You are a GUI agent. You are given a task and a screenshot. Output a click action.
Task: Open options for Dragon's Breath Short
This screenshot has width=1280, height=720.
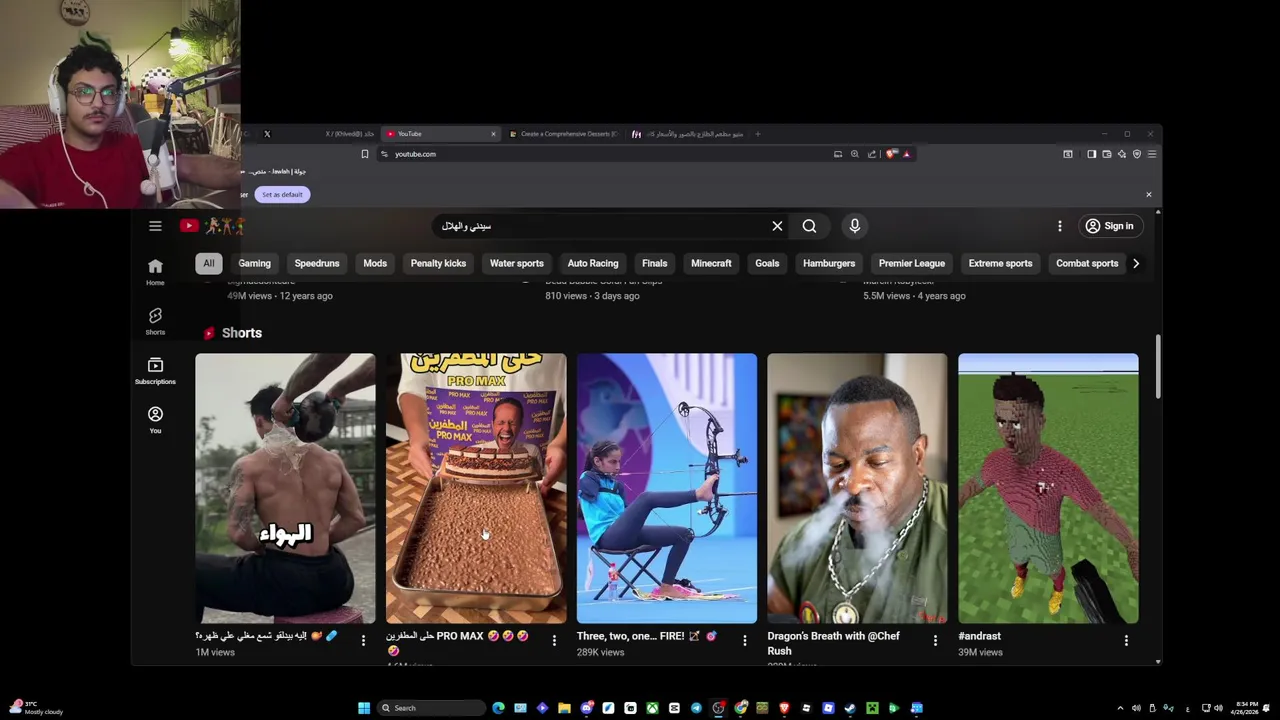935,640
